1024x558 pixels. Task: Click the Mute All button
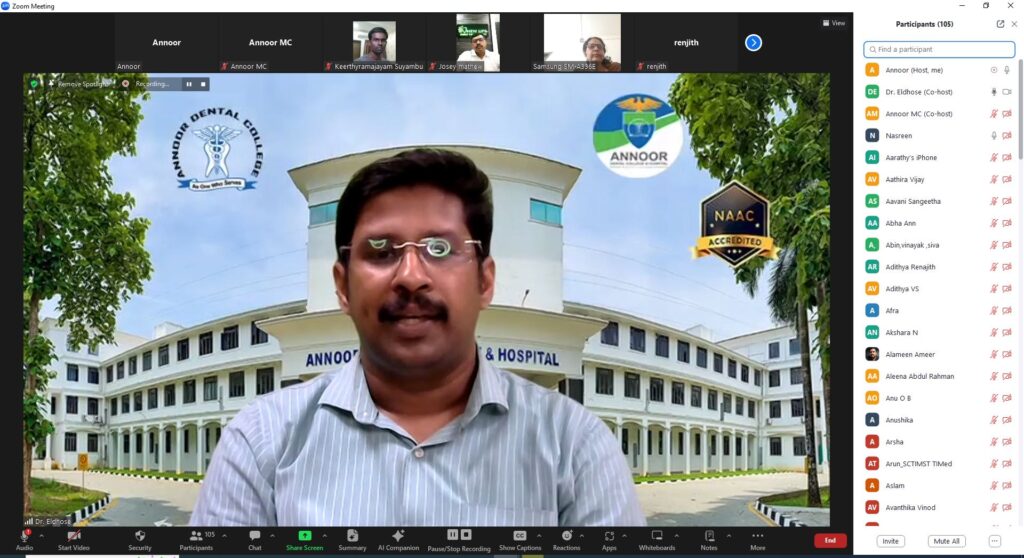(945, 541)
